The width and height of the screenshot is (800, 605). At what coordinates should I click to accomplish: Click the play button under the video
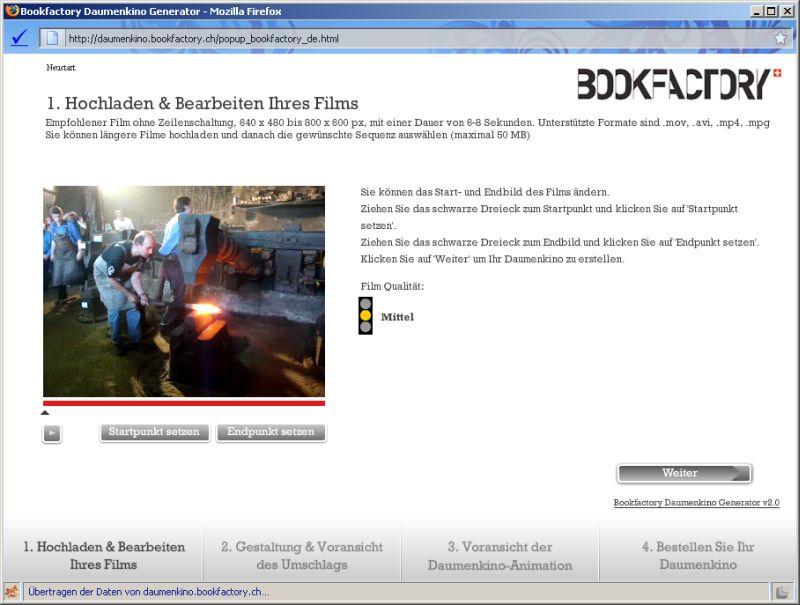52,434
